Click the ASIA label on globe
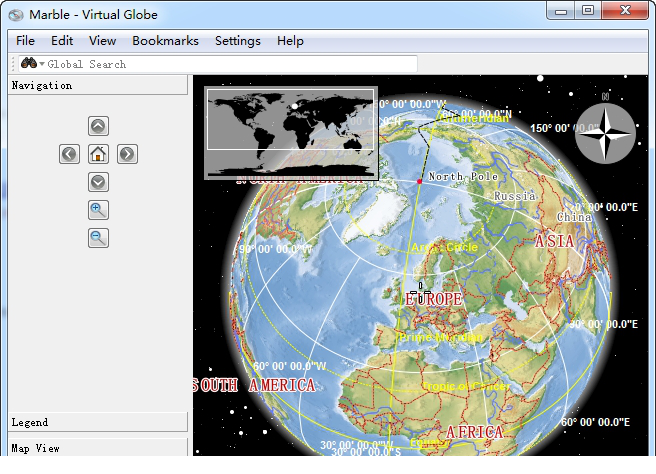This screenshot has height=474, width=656. (x=554, y=241)
